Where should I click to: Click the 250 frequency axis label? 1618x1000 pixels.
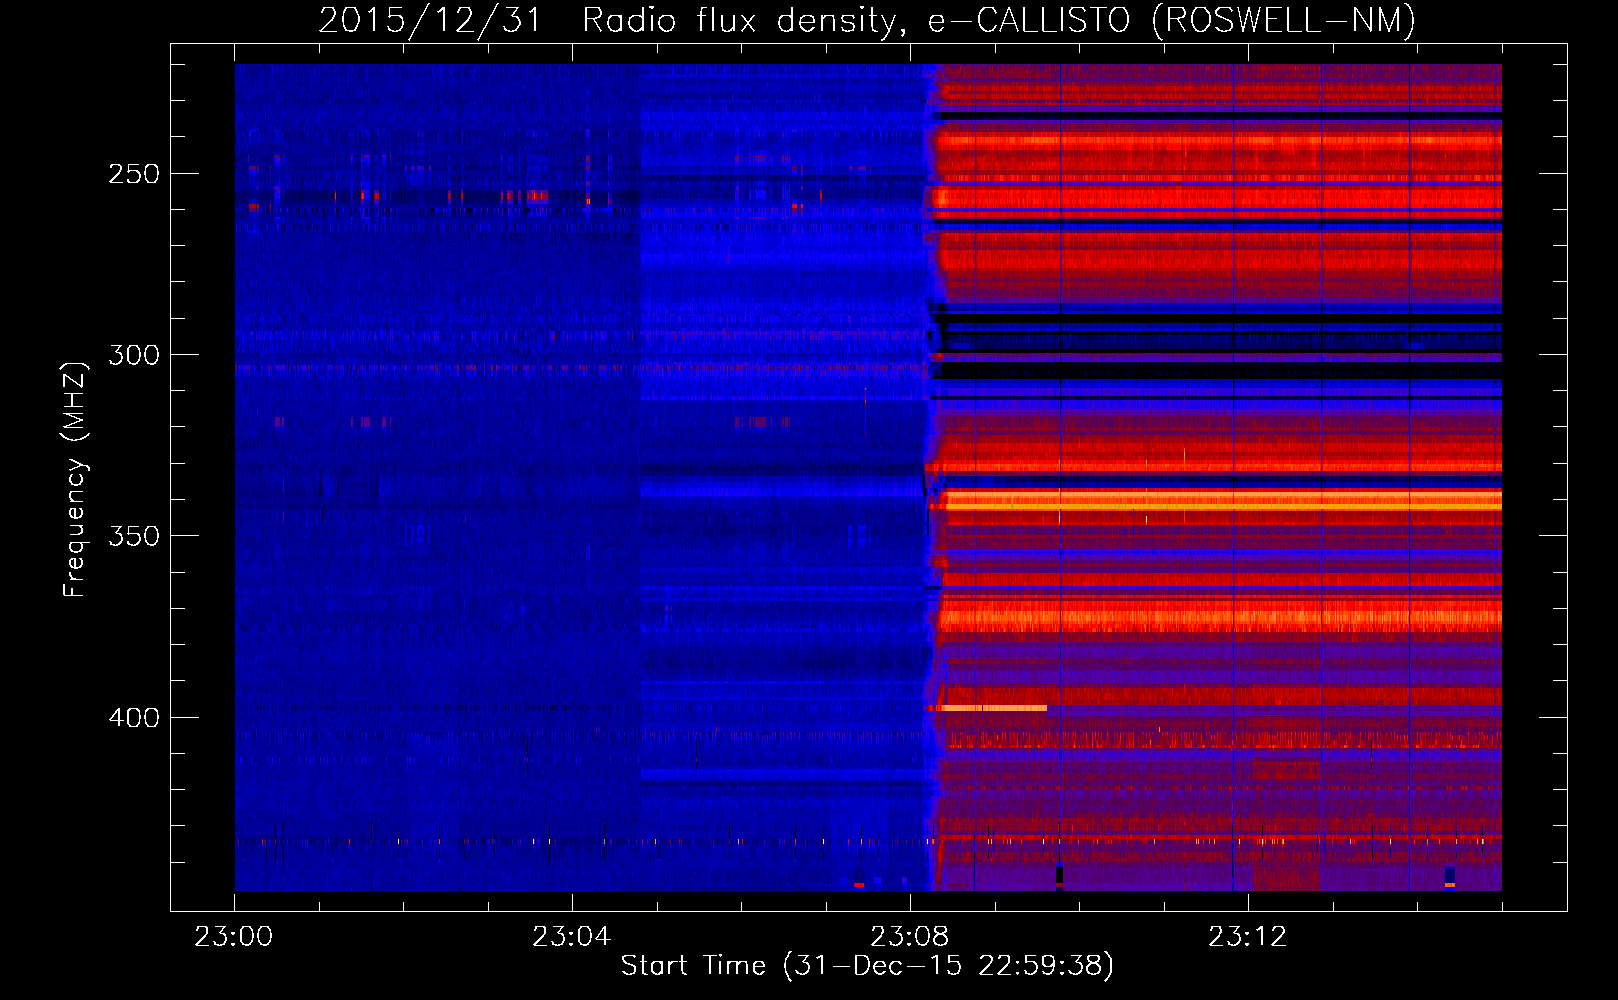coord(134,174)
